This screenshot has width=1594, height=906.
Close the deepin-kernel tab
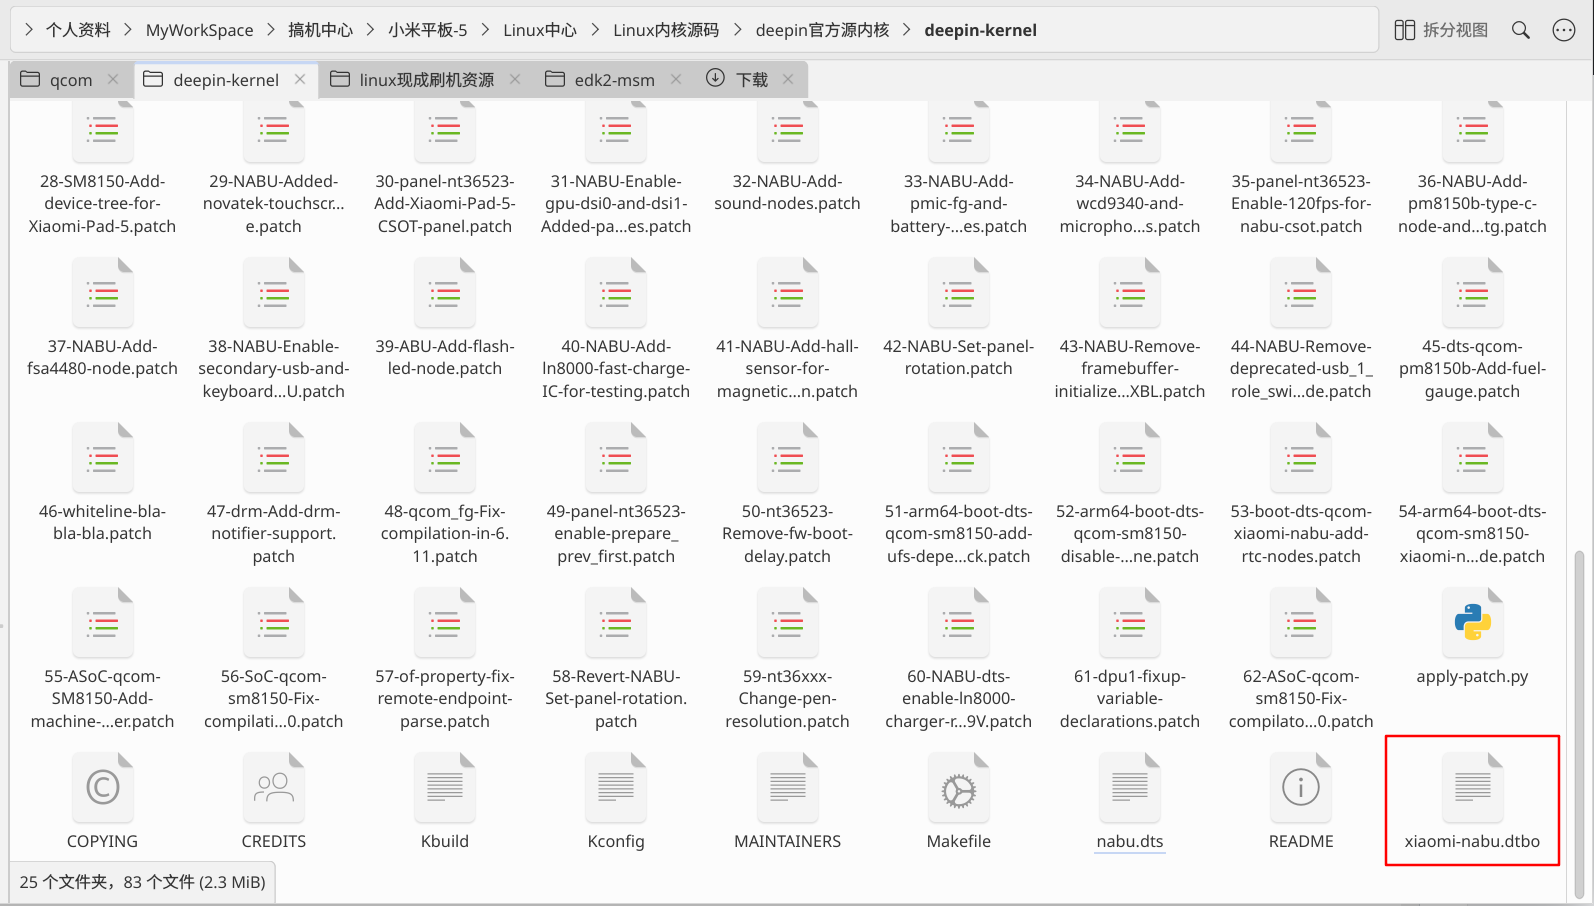click(x=300, y=79)
